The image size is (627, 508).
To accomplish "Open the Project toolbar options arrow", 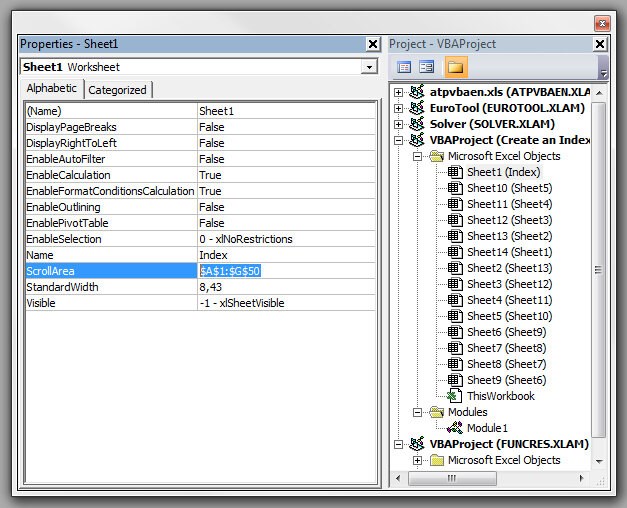I will [603, 67].
